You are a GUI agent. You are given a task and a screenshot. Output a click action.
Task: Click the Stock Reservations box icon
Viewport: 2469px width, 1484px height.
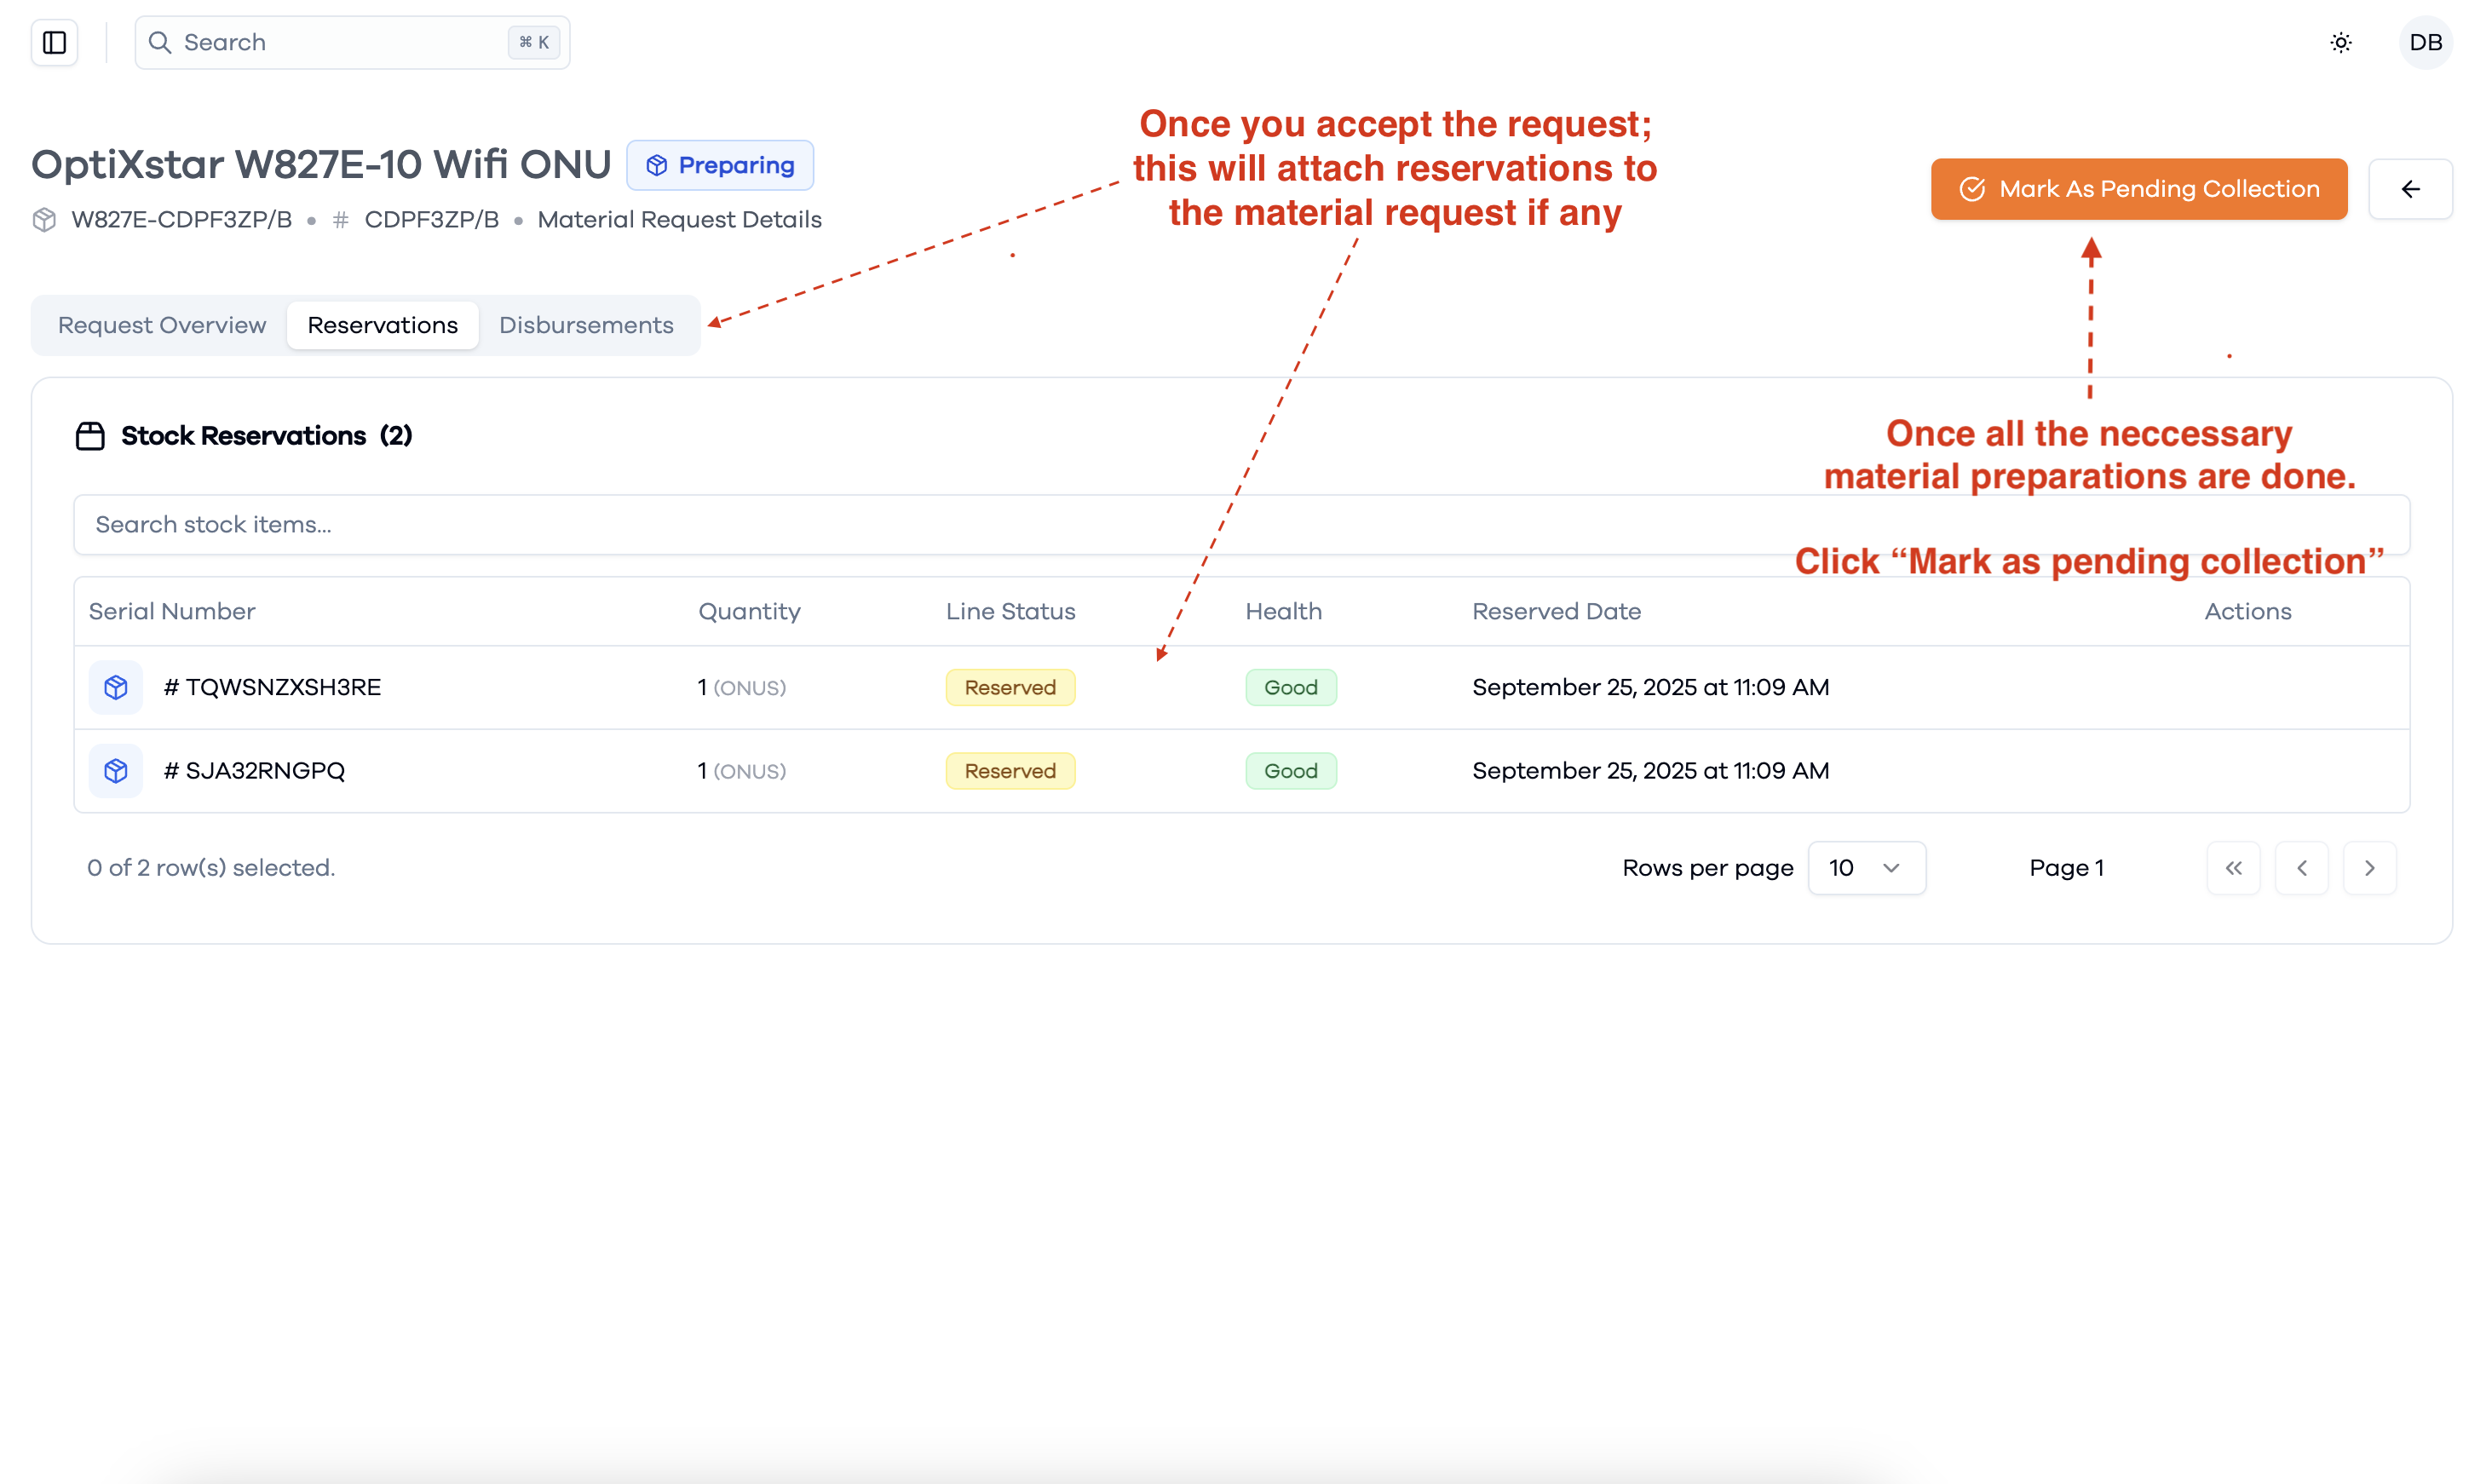(x=90, y=436)
